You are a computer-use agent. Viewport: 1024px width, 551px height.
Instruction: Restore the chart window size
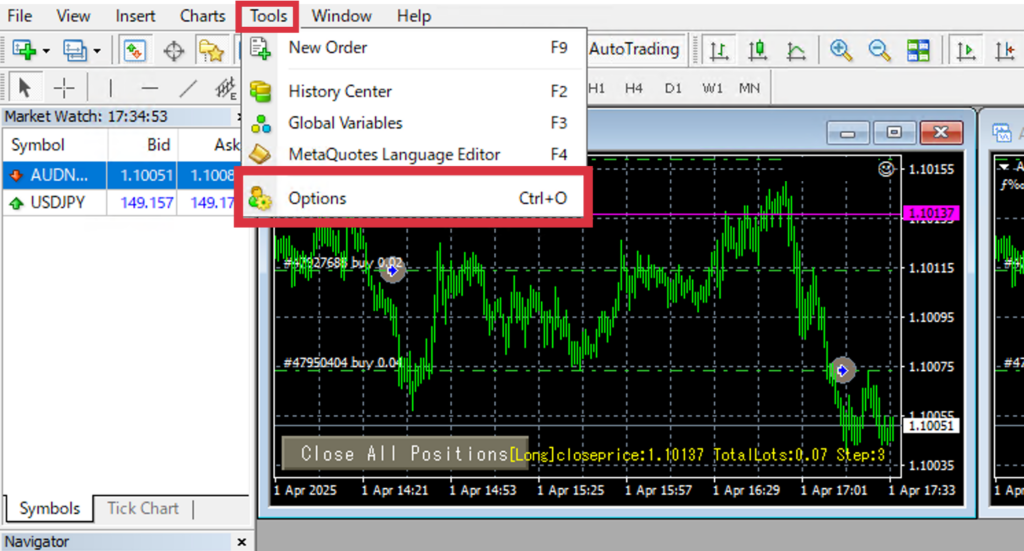894,133
